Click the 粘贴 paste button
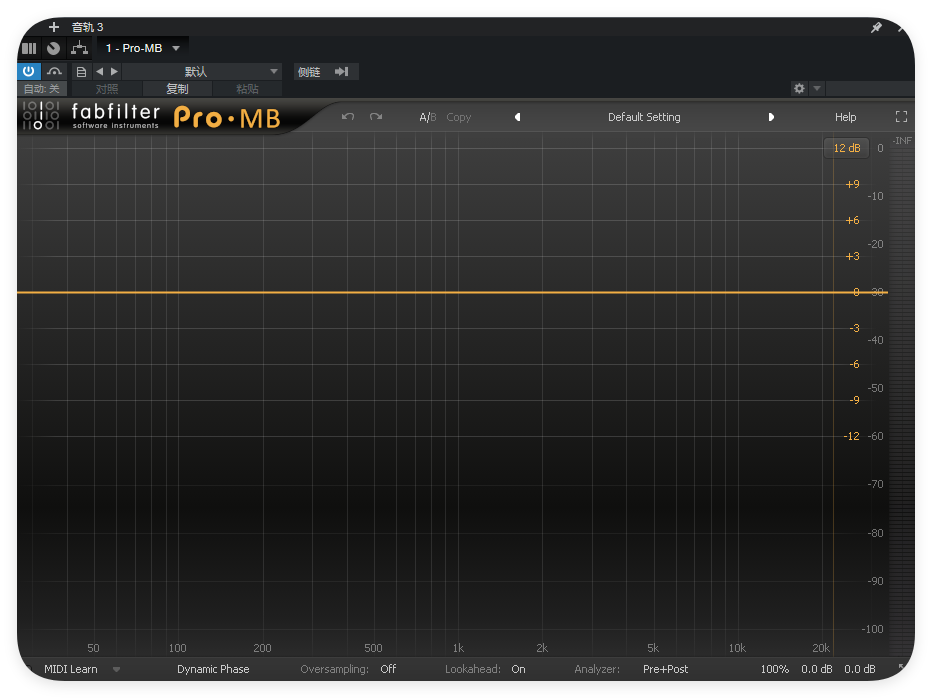 click(x=247, y=89)
